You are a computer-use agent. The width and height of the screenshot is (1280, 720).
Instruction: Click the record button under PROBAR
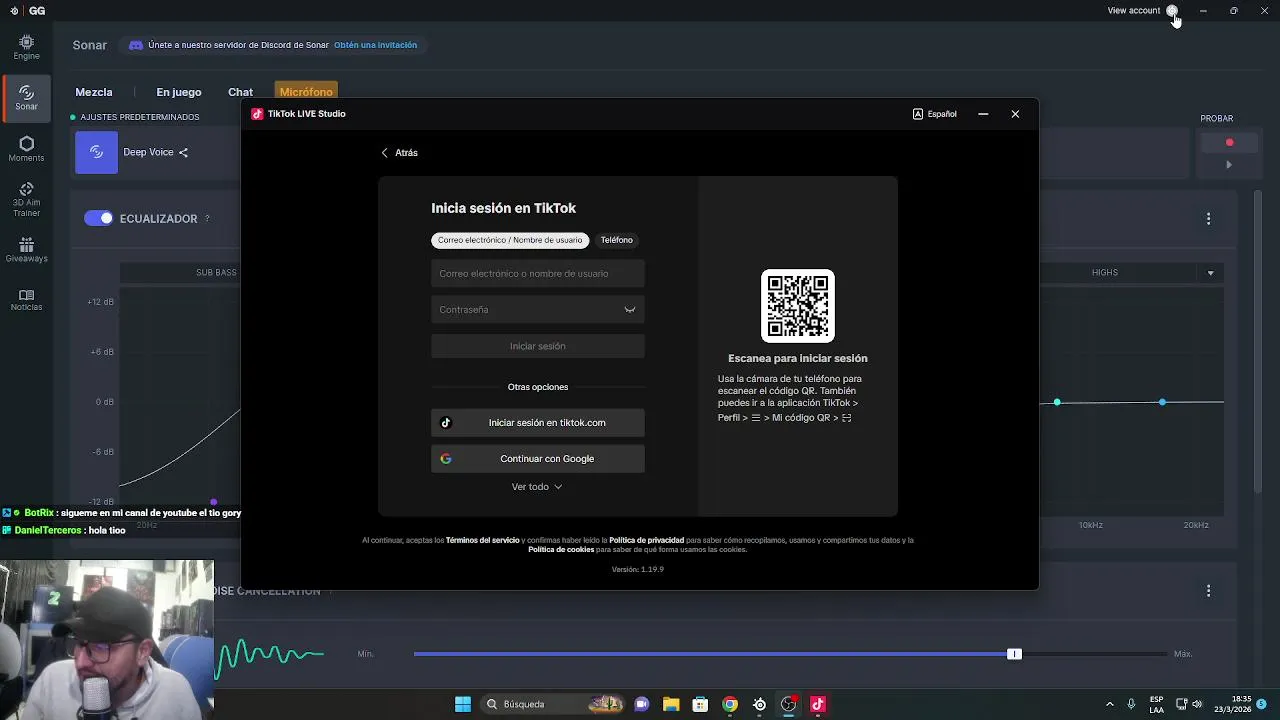(x=1229, y=143)
